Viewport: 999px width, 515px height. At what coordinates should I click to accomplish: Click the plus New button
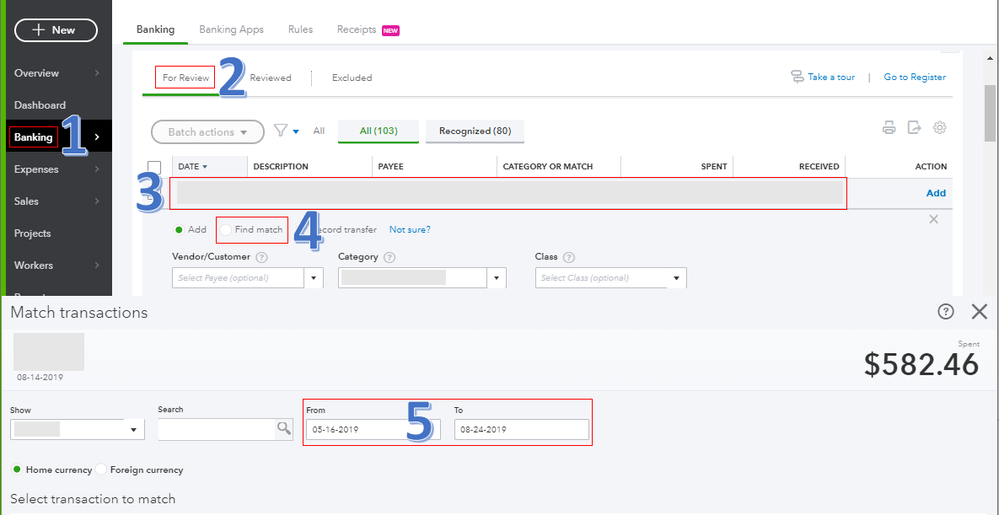tap(56, 30)
